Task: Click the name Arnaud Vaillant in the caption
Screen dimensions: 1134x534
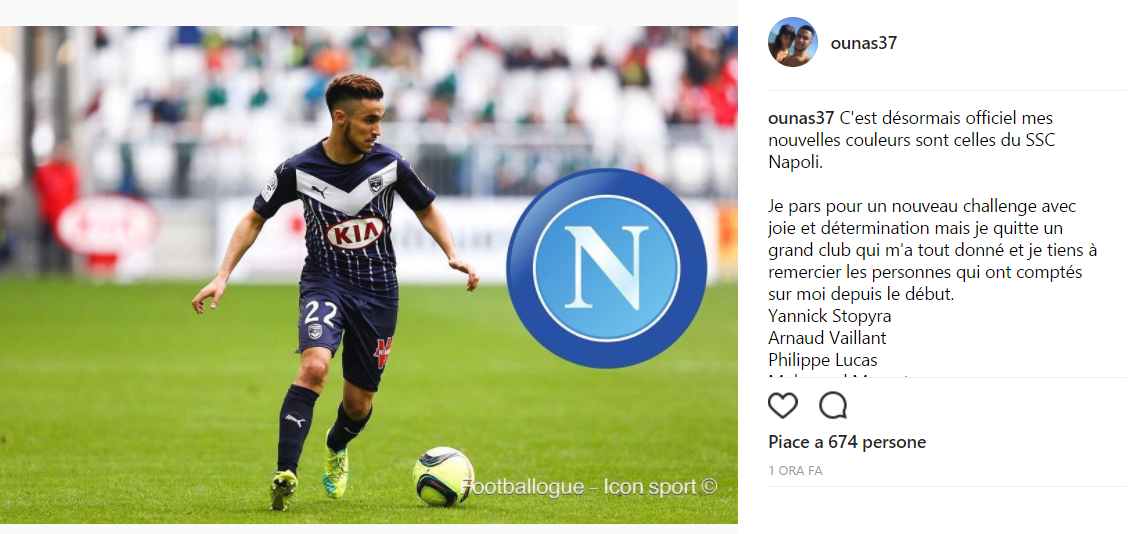Action: click(827, 338)
